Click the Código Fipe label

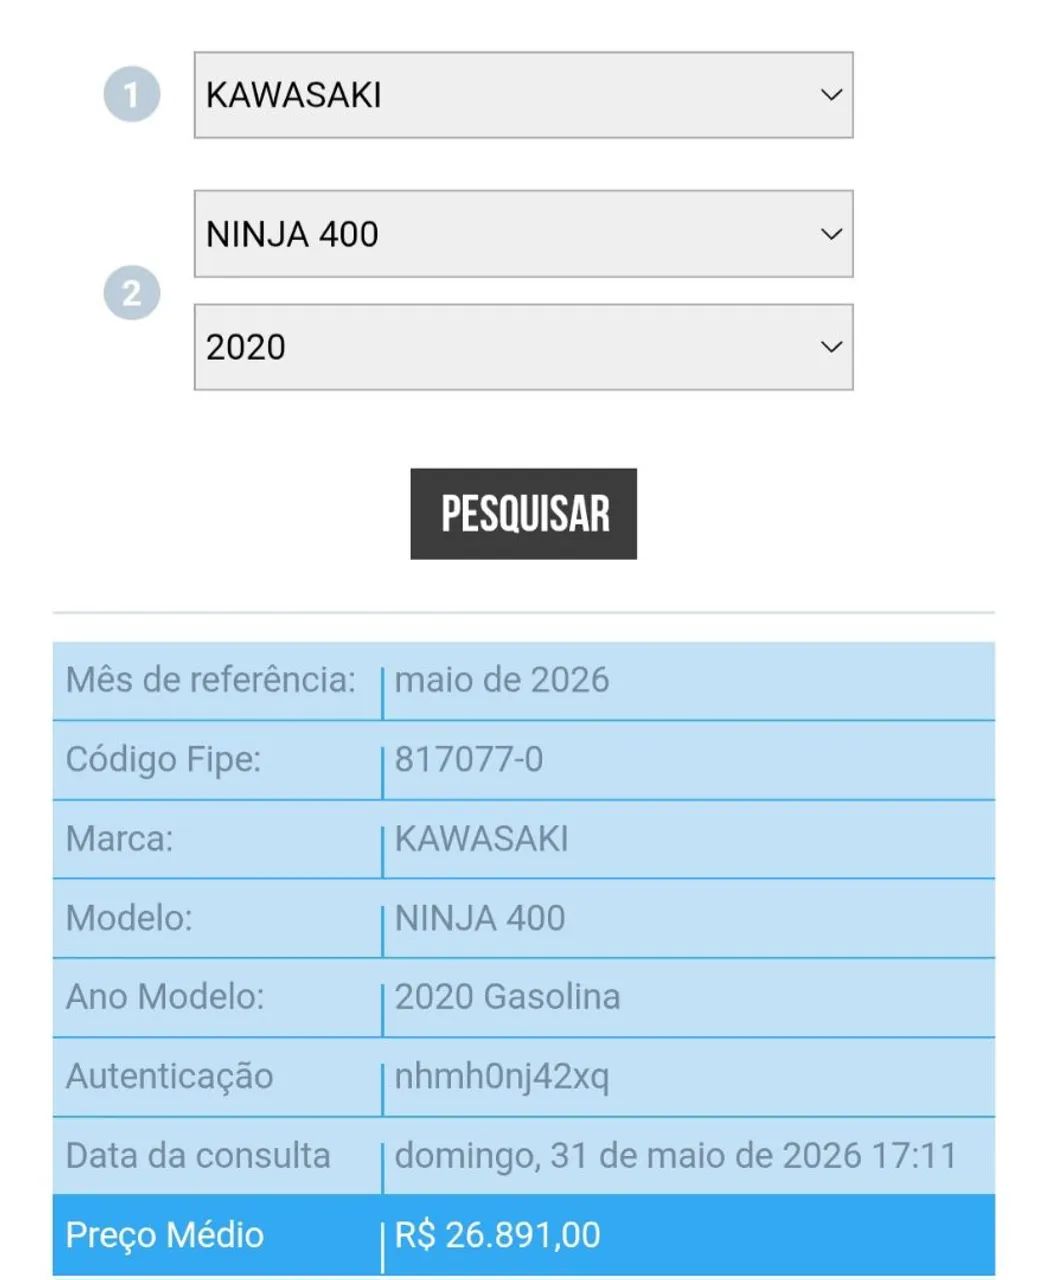pyautogui.click(x=163, y=760)
